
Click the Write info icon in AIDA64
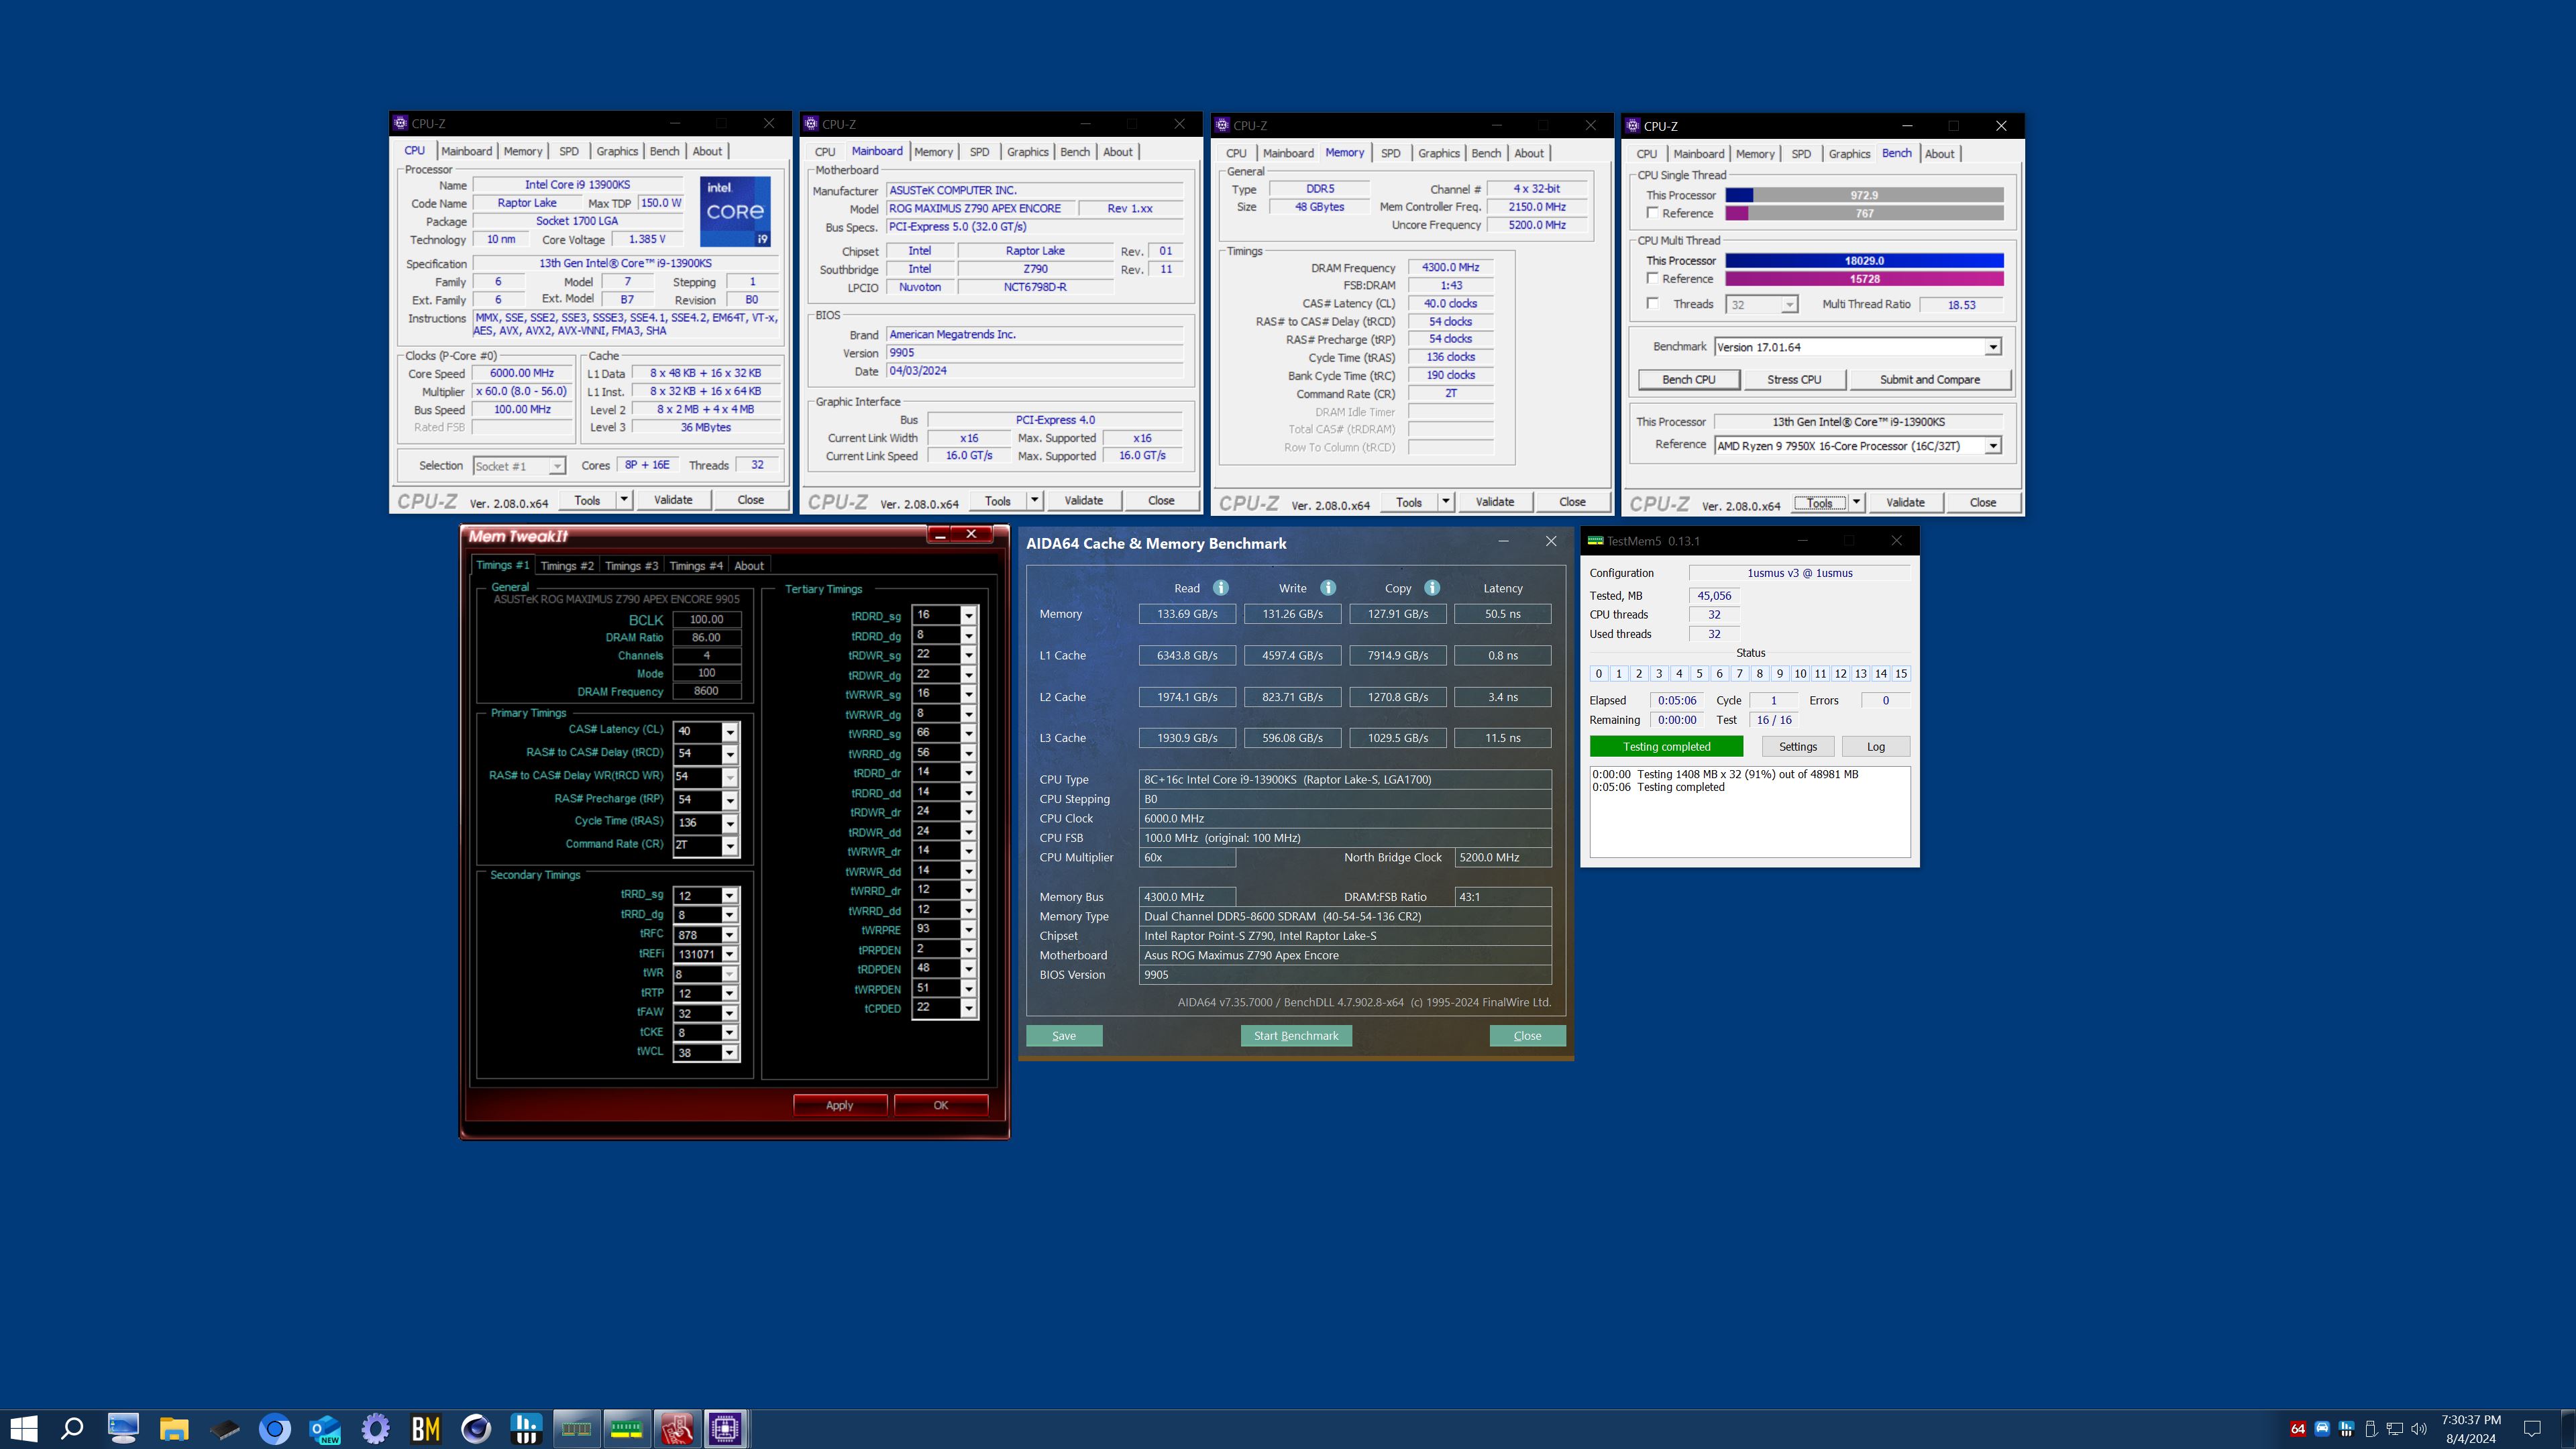[x=1328, y=588]
